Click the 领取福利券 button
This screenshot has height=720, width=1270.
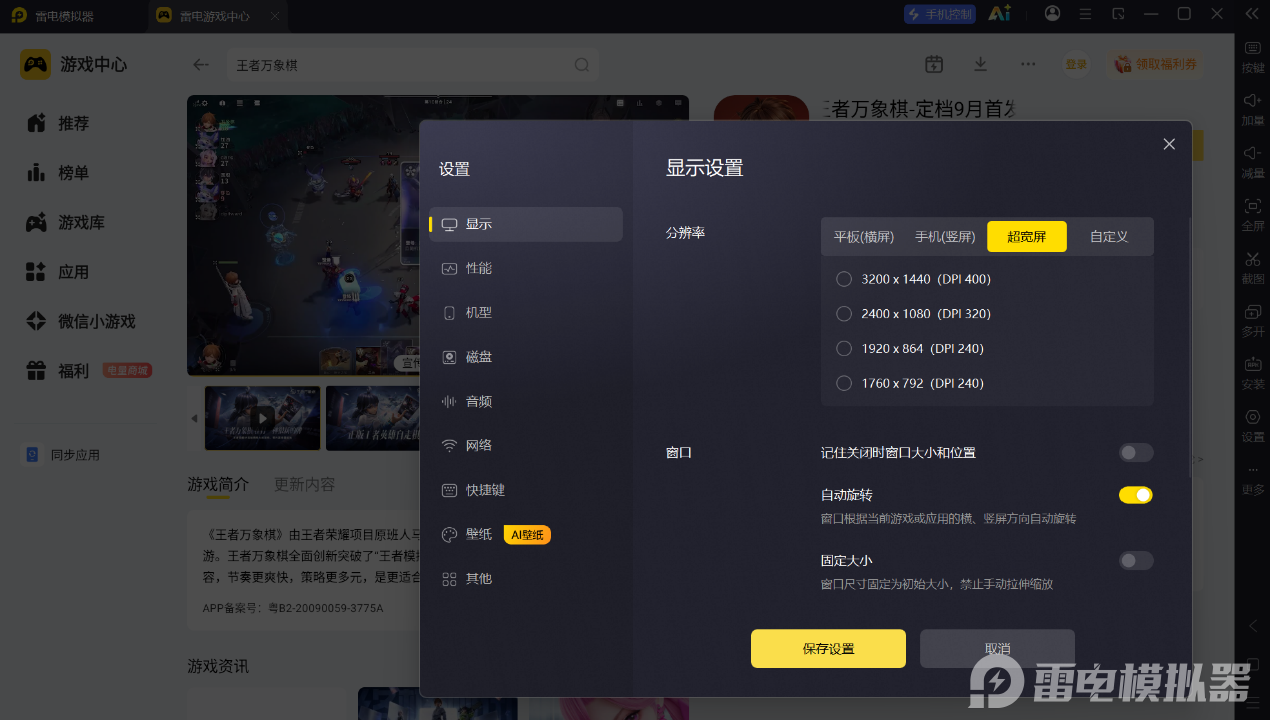coord(1155,64)
